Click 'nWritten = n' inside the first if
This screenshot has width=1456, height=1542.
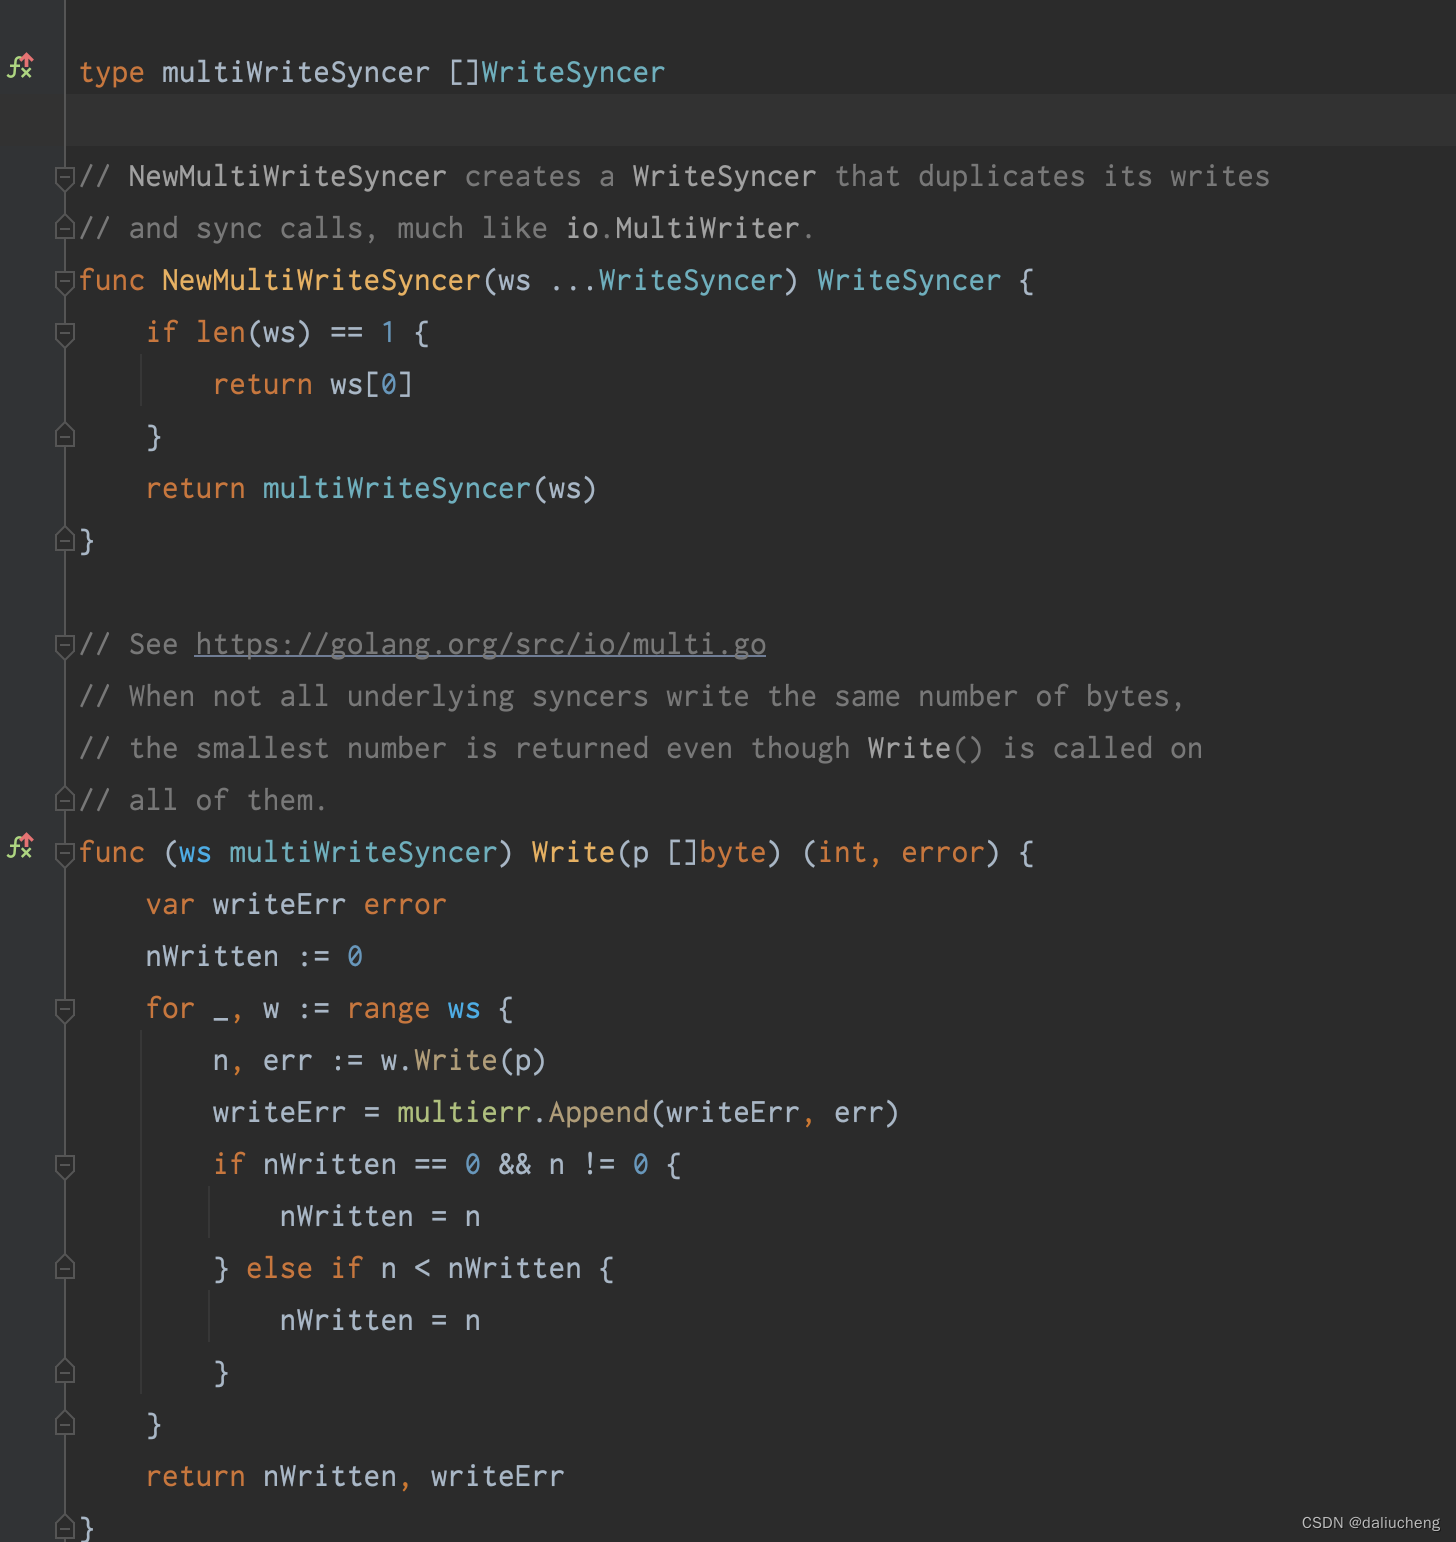pos(380,1217)
